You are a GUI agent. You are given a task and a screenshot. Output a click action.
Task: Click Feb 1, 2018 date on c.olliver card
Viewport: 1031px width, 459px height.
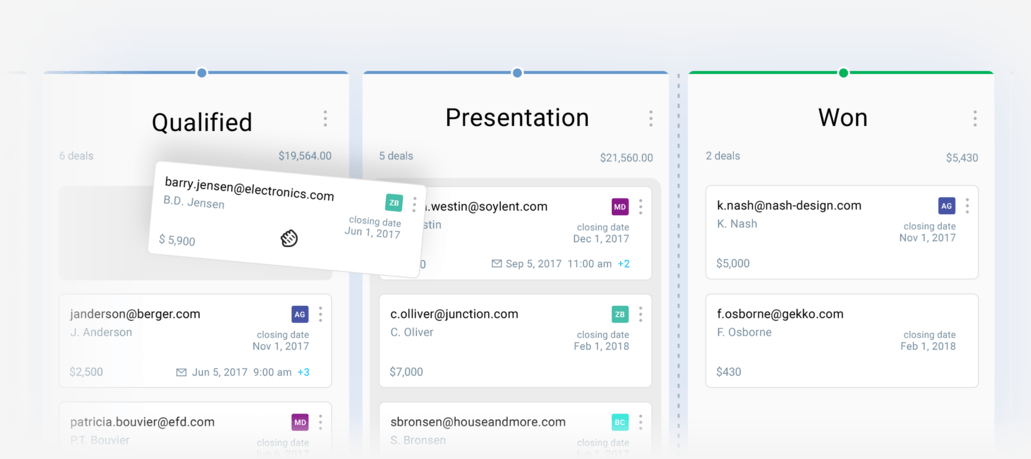click(601, 346)
